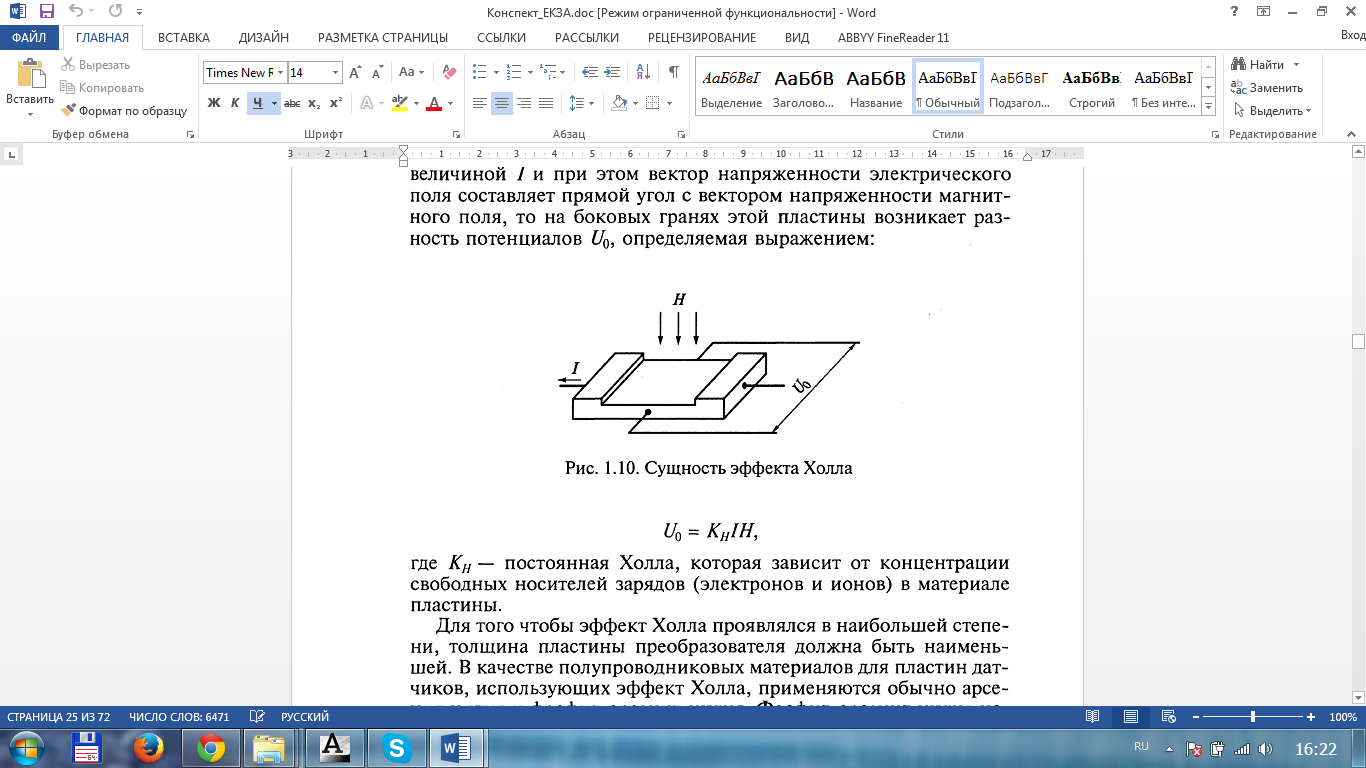Screen dimensions: 1366x768
Task: Apply the Заголовок heading style
Action: pos(803,87)
